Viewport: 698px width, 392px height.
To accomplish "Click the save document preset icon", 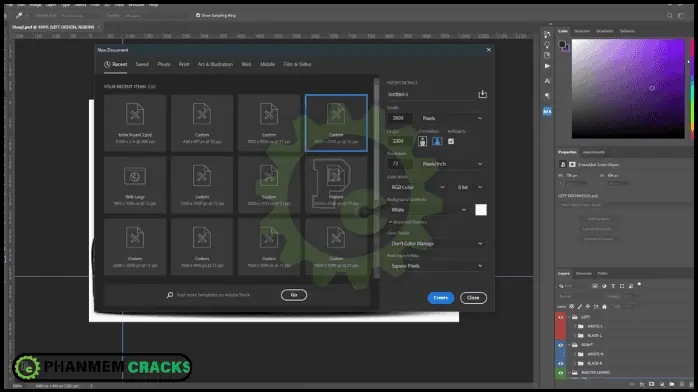I will click(482, 94).
